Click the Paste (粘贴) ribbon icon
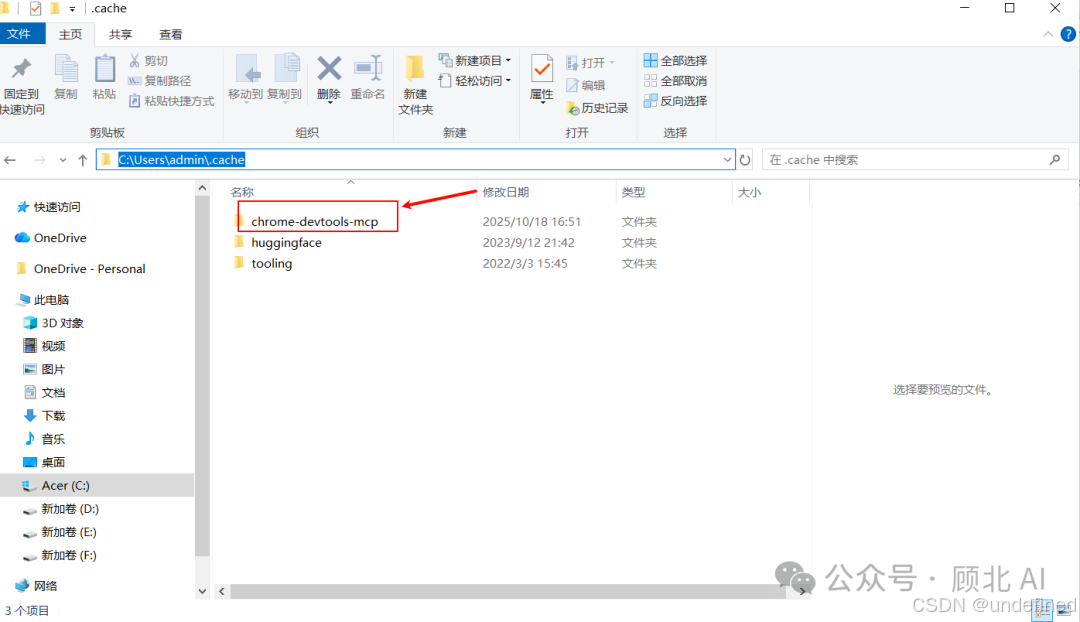1080x622 pixels. (x=105, y=70)
